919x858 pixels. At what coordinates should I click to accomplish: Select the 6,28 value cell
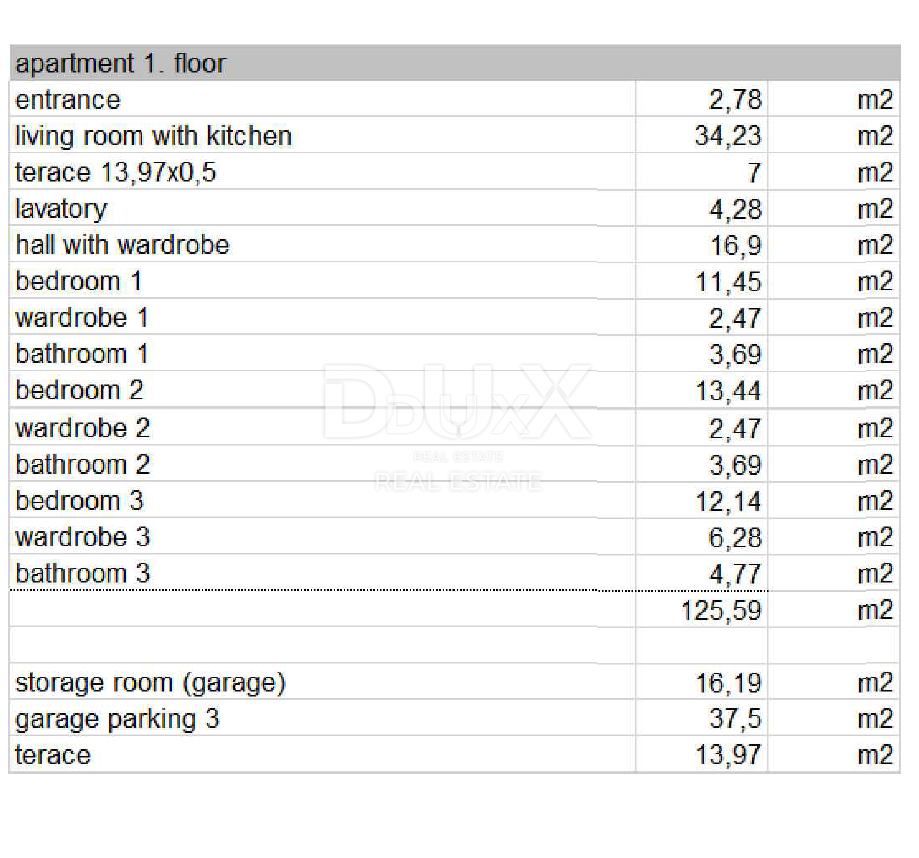point(735,538)
